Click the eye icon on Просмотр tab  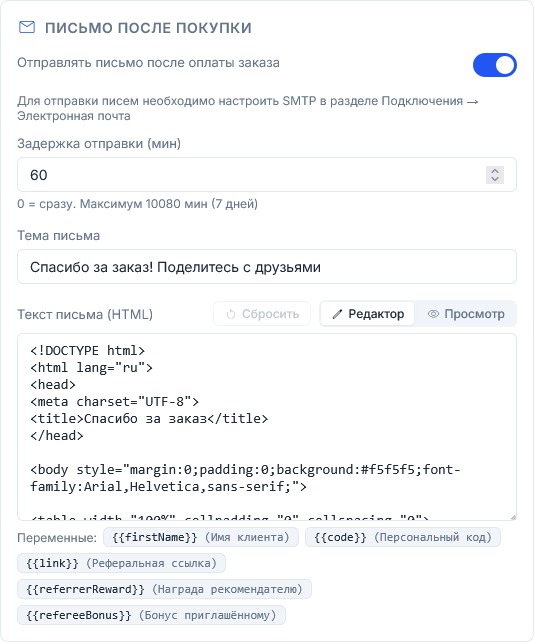tap(433, 314)
